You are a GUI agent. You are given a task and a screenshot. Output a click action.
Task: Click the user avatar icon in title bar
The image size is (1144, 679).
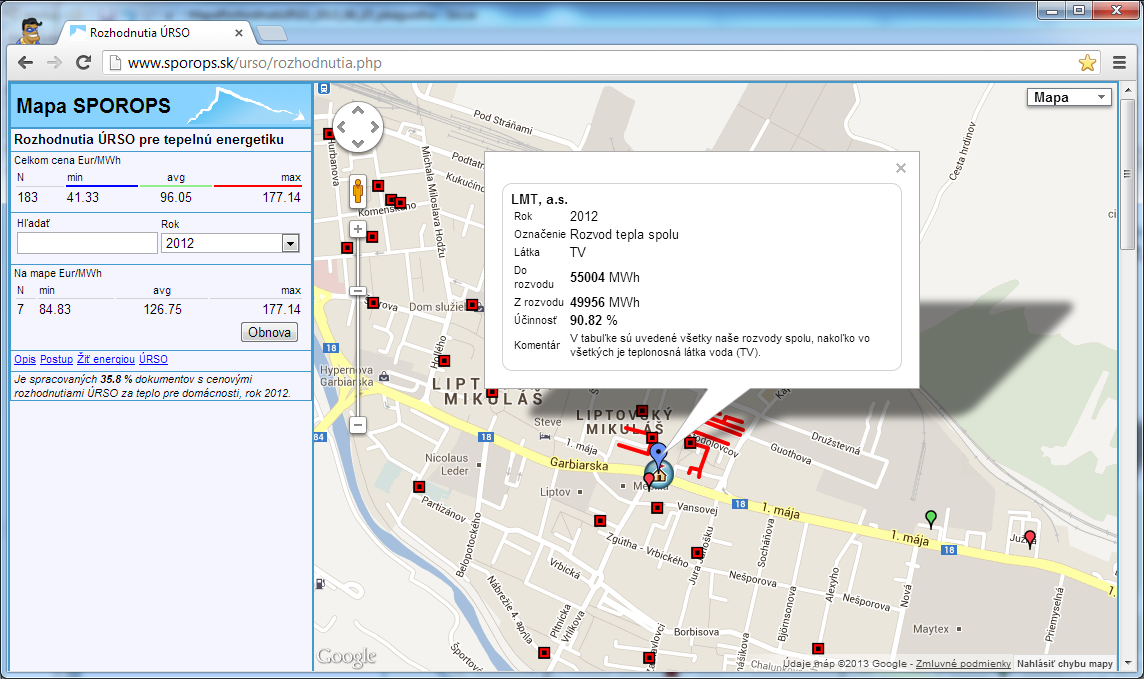tap(29, 32)
